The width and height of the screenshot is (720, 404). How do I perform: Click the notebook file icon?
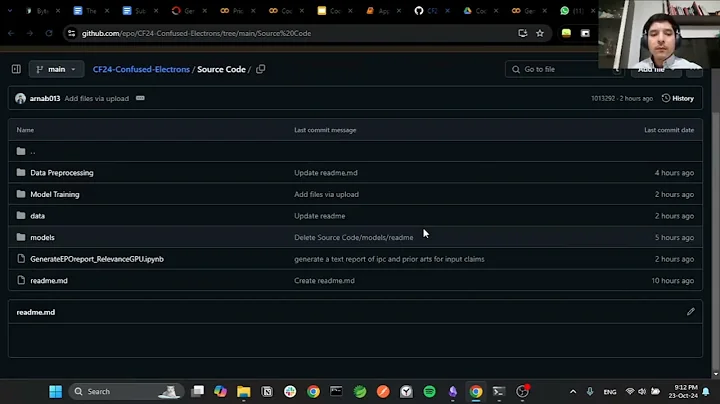click(x=21, y=259)
